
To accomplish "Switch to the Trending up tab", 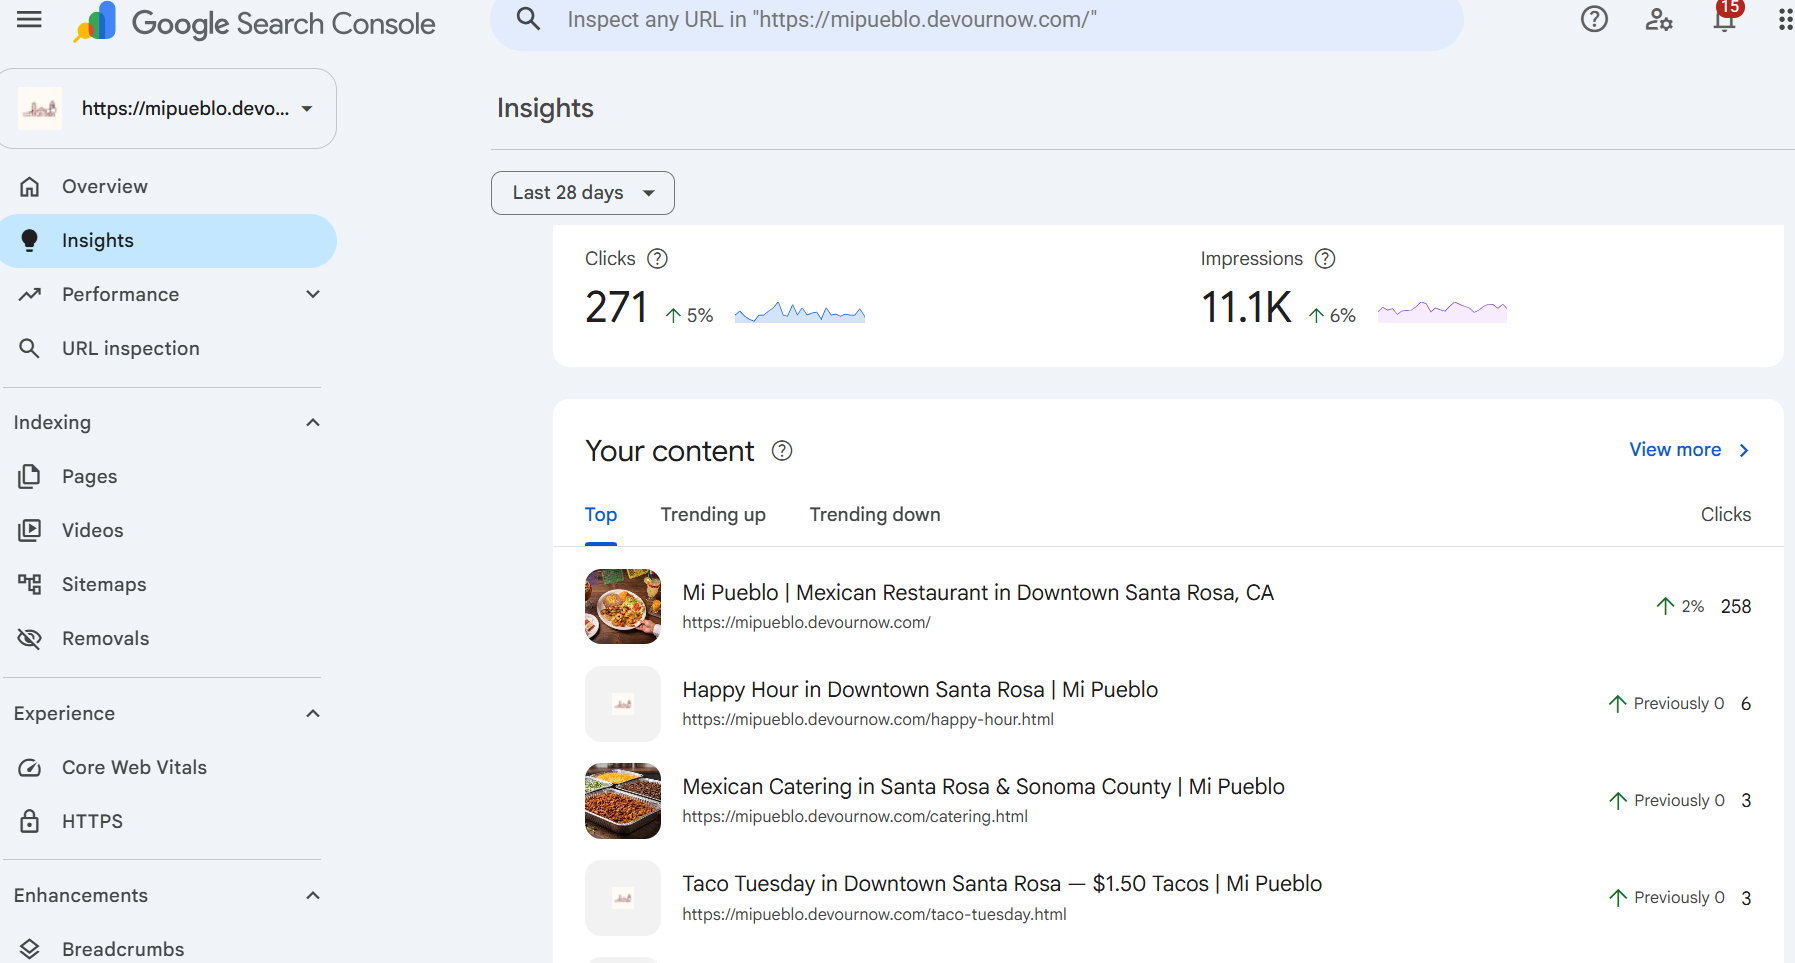I will click(713, 515).
